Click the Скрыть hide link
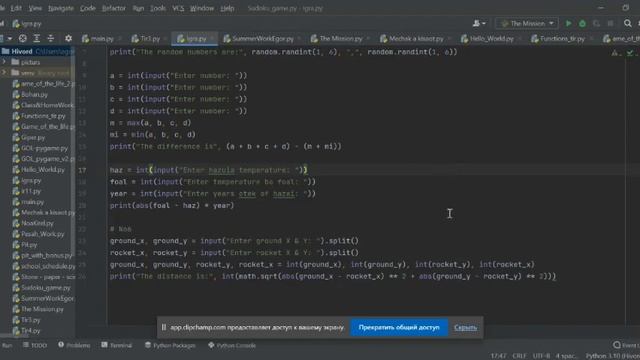The height and width of the screenshot is (360, 640). coord(465,327)
